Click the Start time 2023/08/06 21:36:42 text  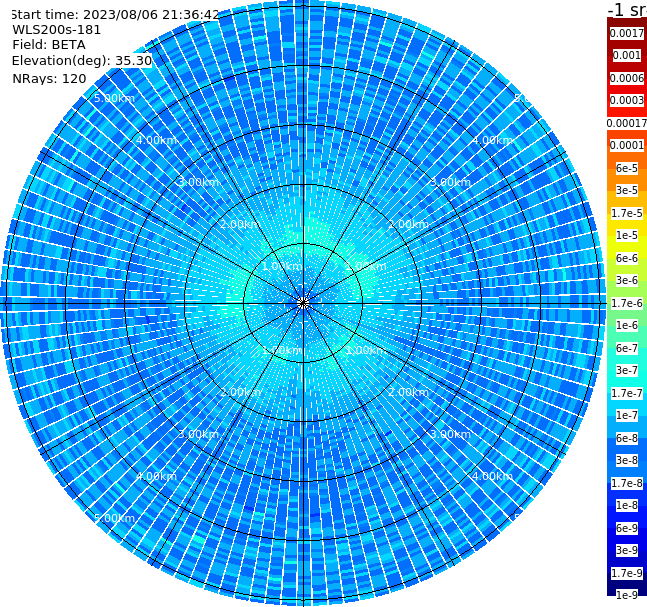(x=115, y=15)
